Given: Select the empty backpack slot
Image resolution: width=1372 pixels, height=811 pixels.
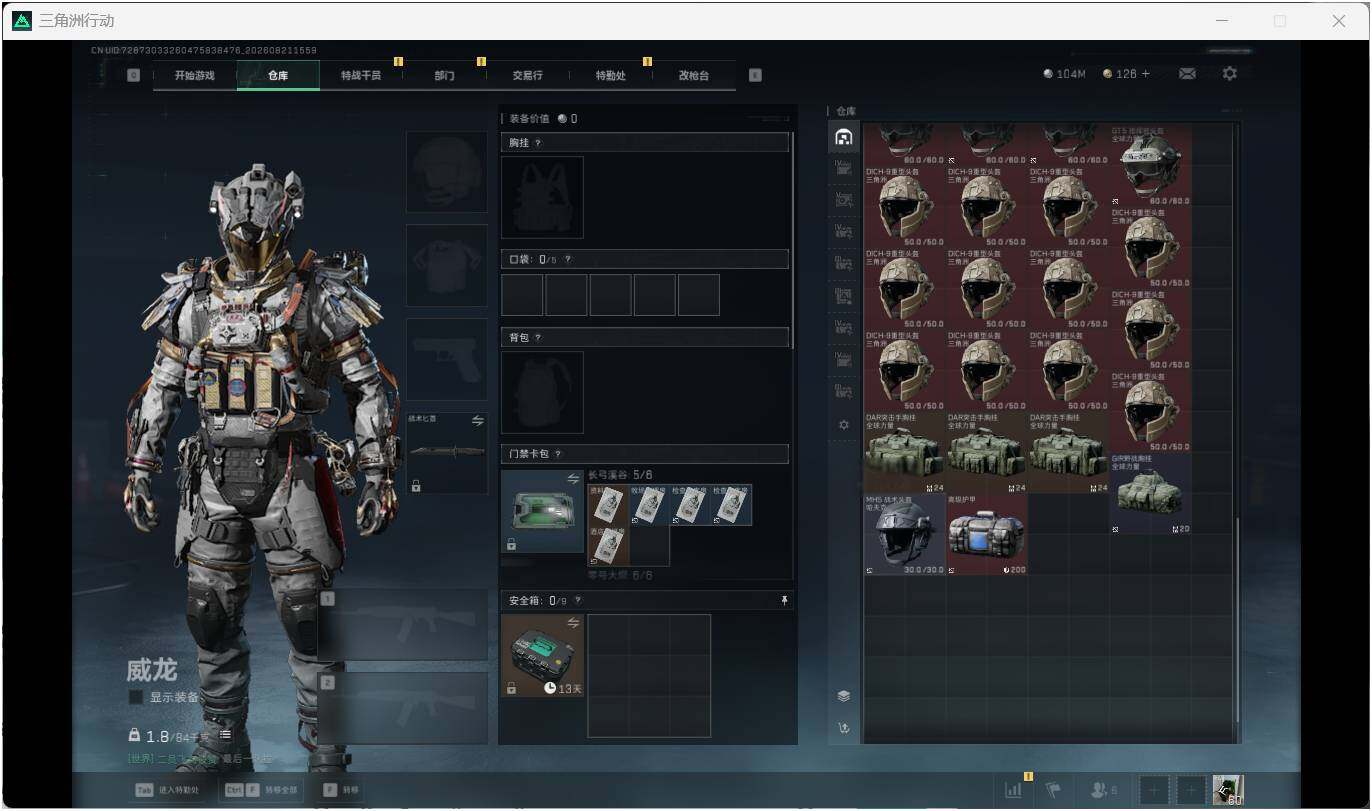Looking at the screenshot, I should coord(542,392).
